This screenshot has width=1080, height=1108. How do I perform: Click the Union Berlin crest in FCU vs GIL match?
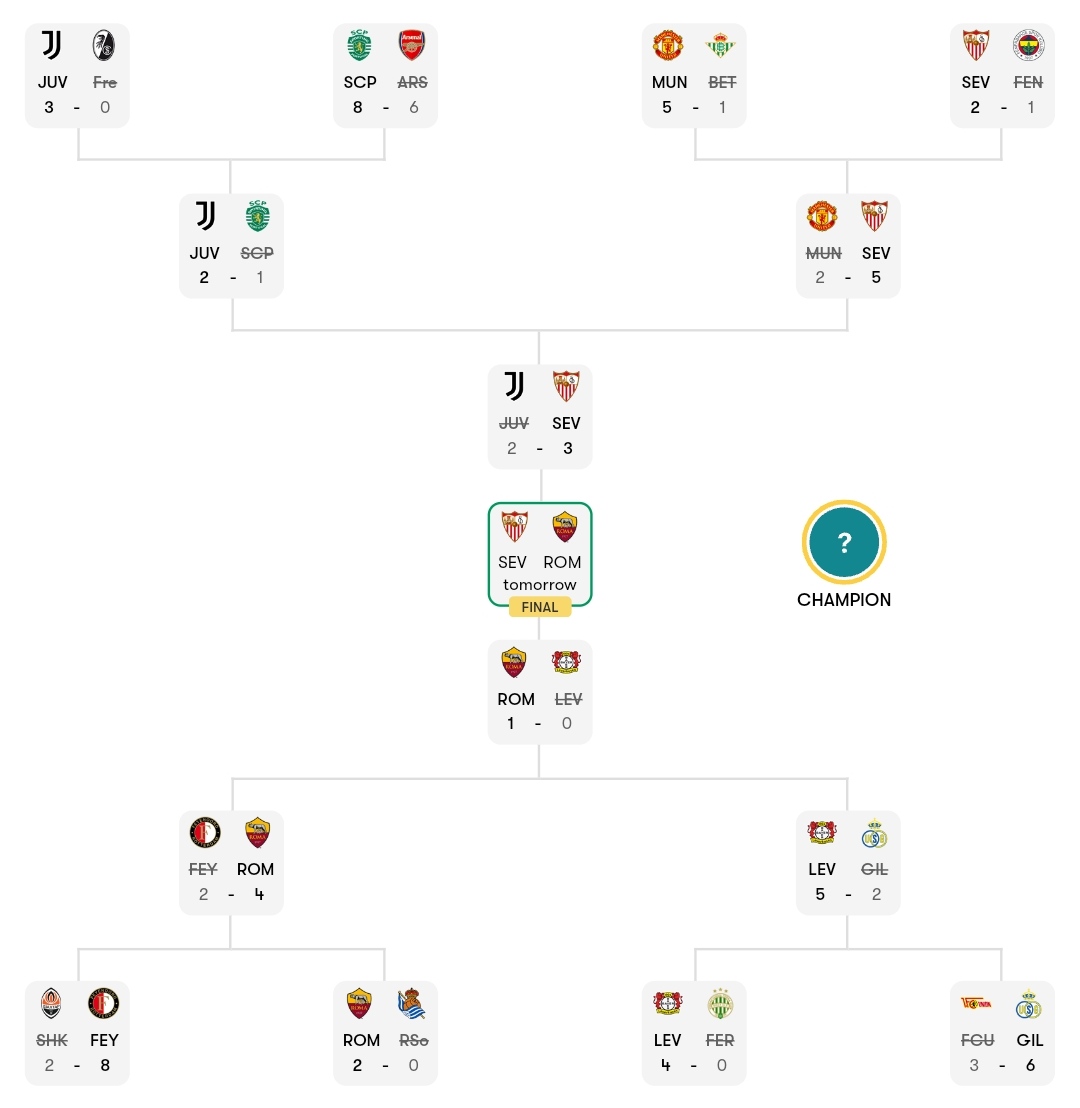pyautogui.click(x=976, y=1003)
